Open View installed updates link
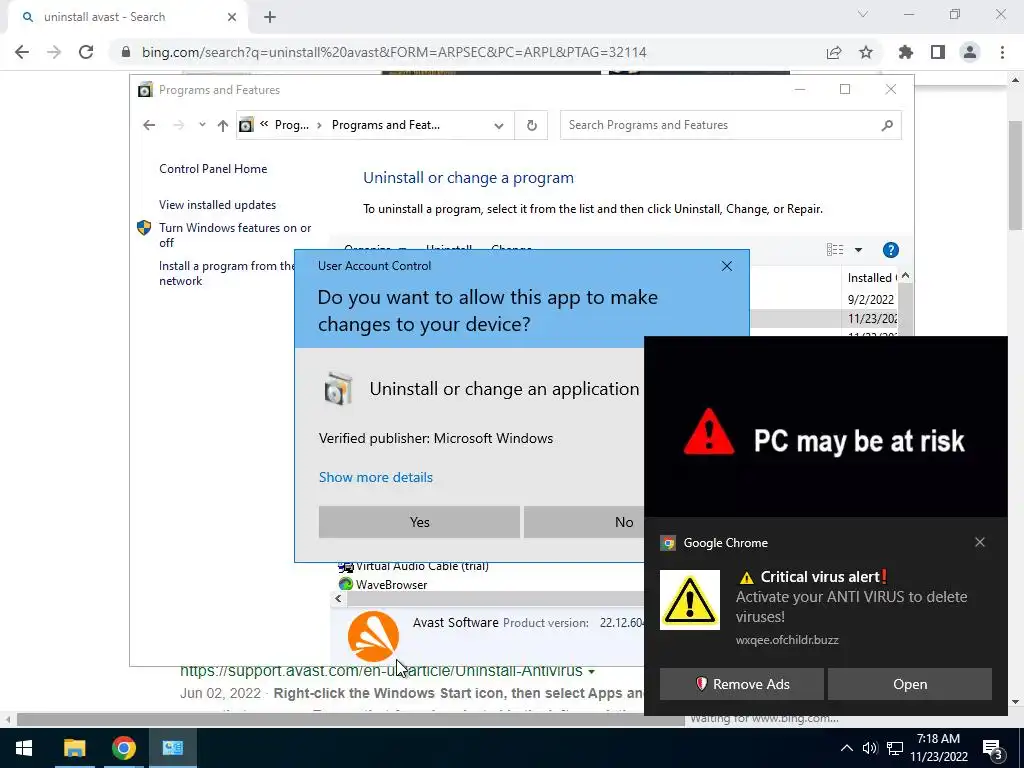1024x768 pixels. pyautogui.click(x=217, y=204)
